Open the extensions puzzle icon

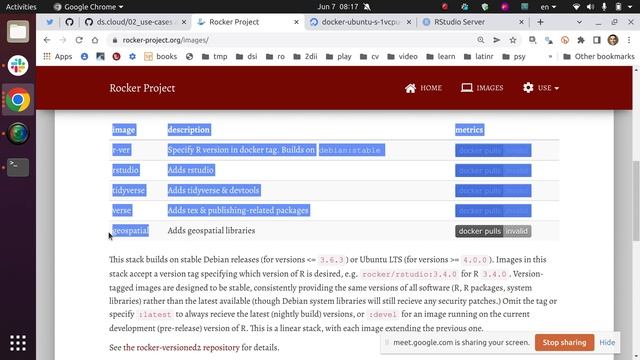click(580, 40)
